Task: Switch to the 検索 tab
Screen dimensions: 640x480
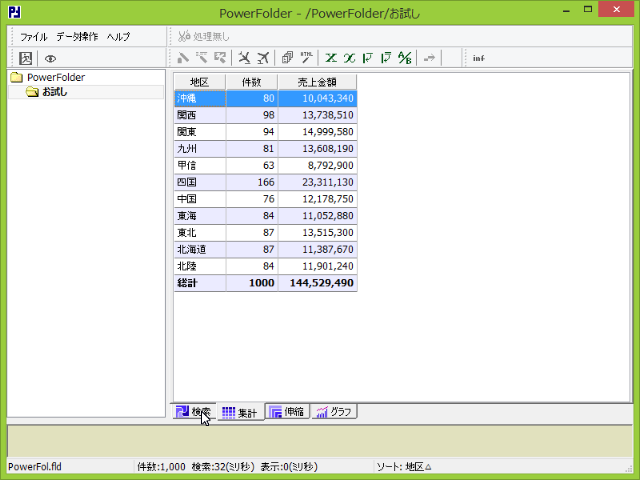Action: (x=194, y=411)
